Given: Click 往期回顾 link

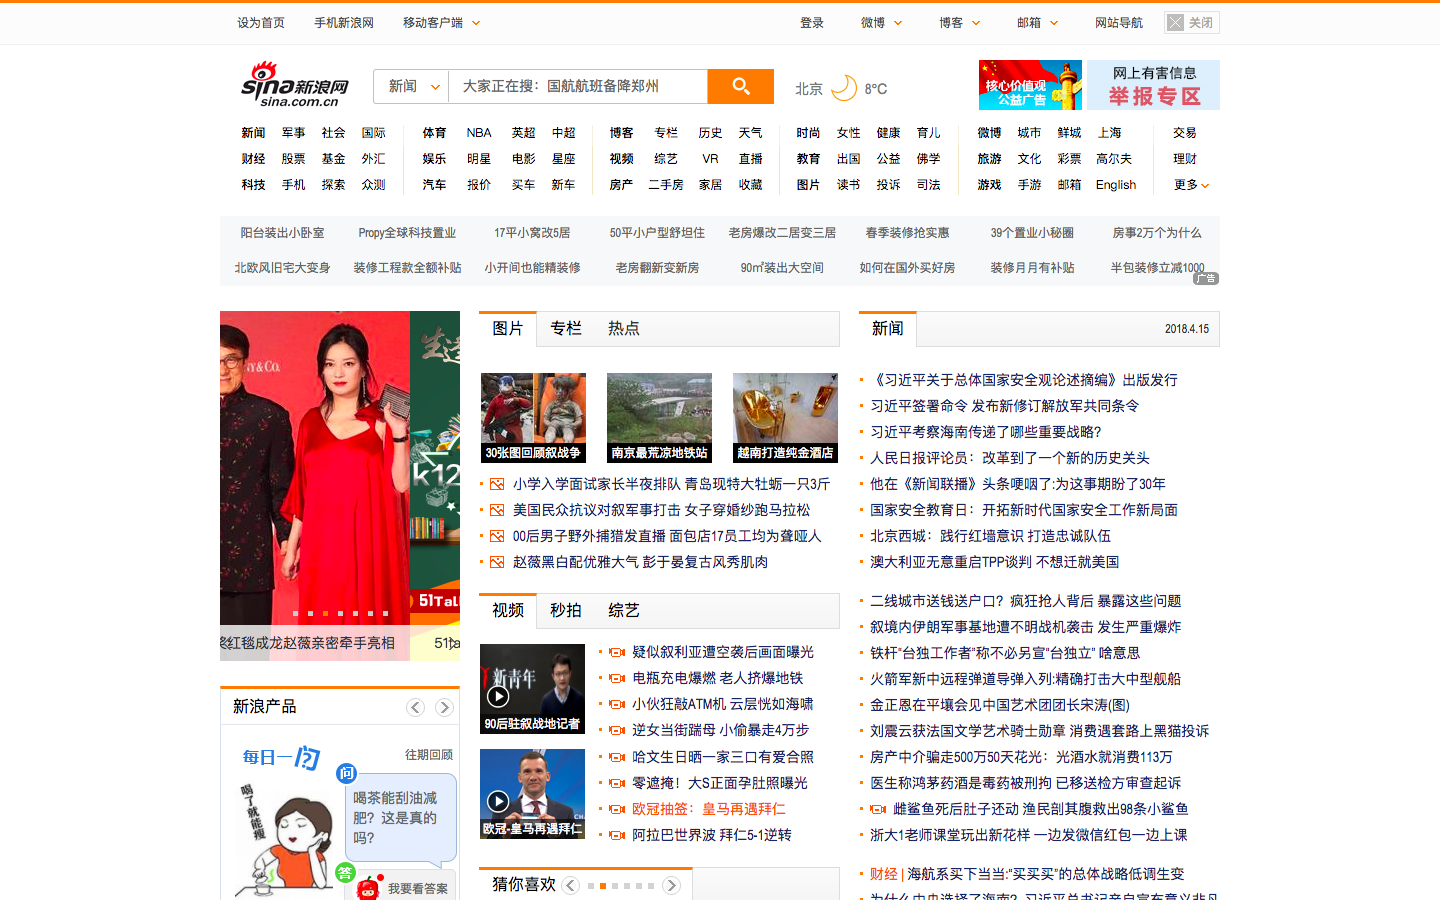Looking at the screenshot, I should tap(429, 755).
